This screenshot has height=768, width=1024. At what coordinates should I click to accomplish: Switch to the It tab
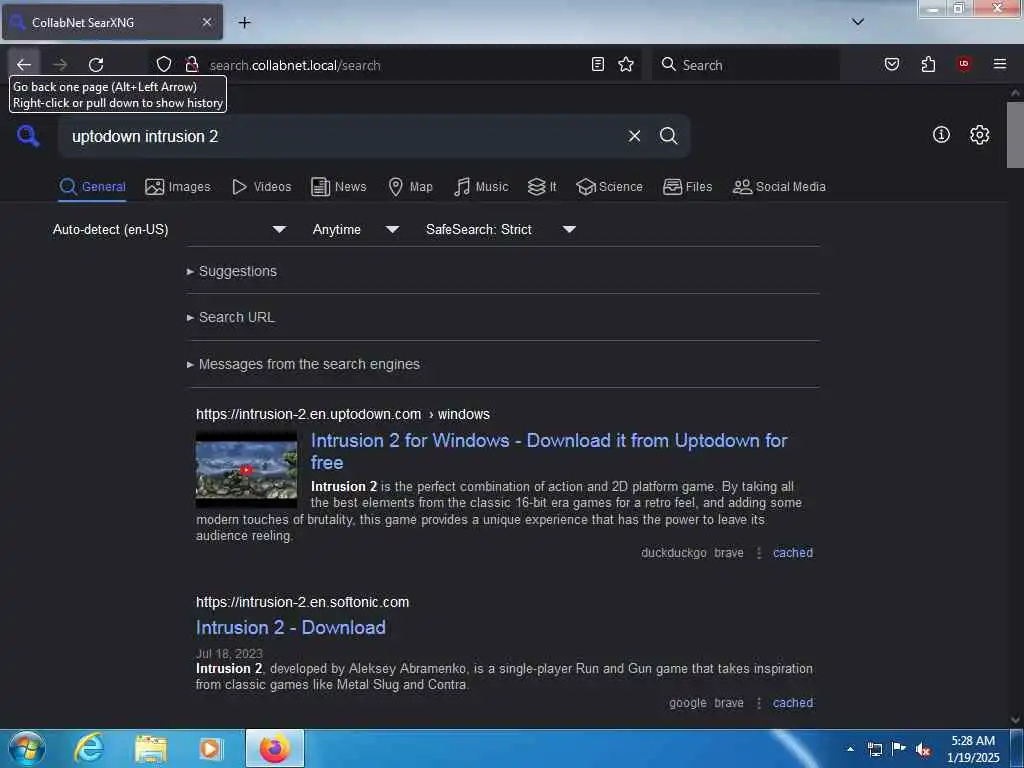coord(542,187)
